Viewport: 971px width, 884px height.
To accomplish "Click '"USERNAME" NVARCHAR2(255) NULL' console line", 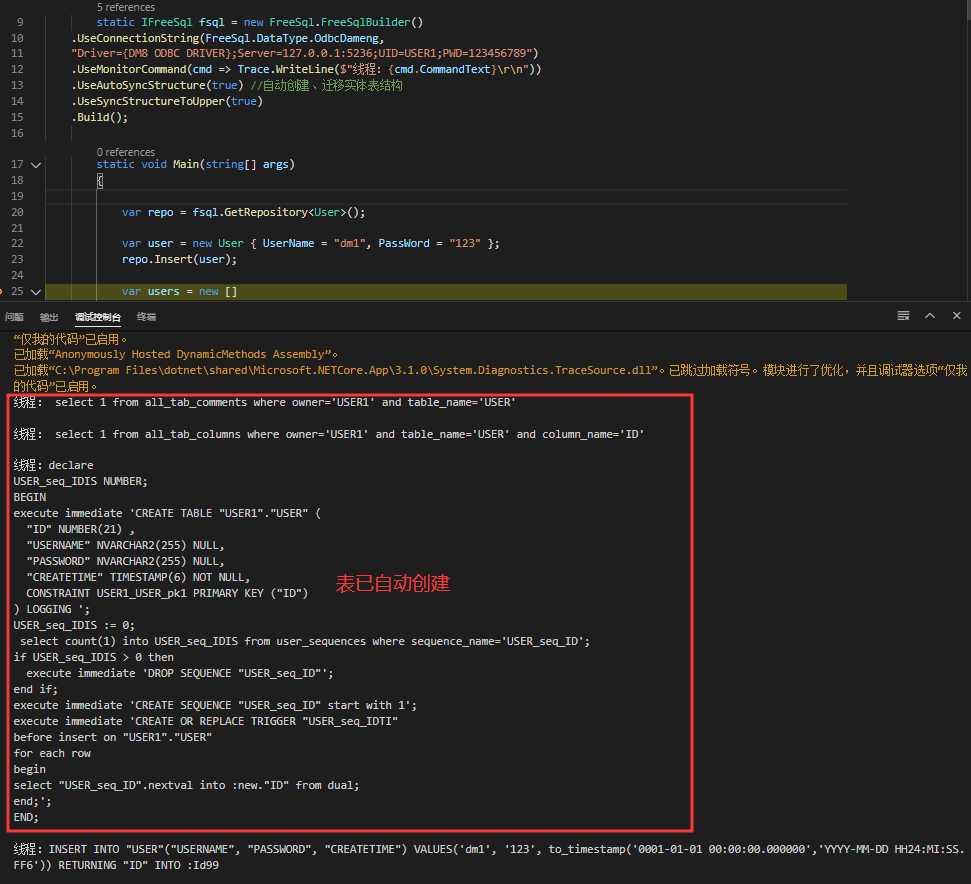I will click(x=125, y=546).
